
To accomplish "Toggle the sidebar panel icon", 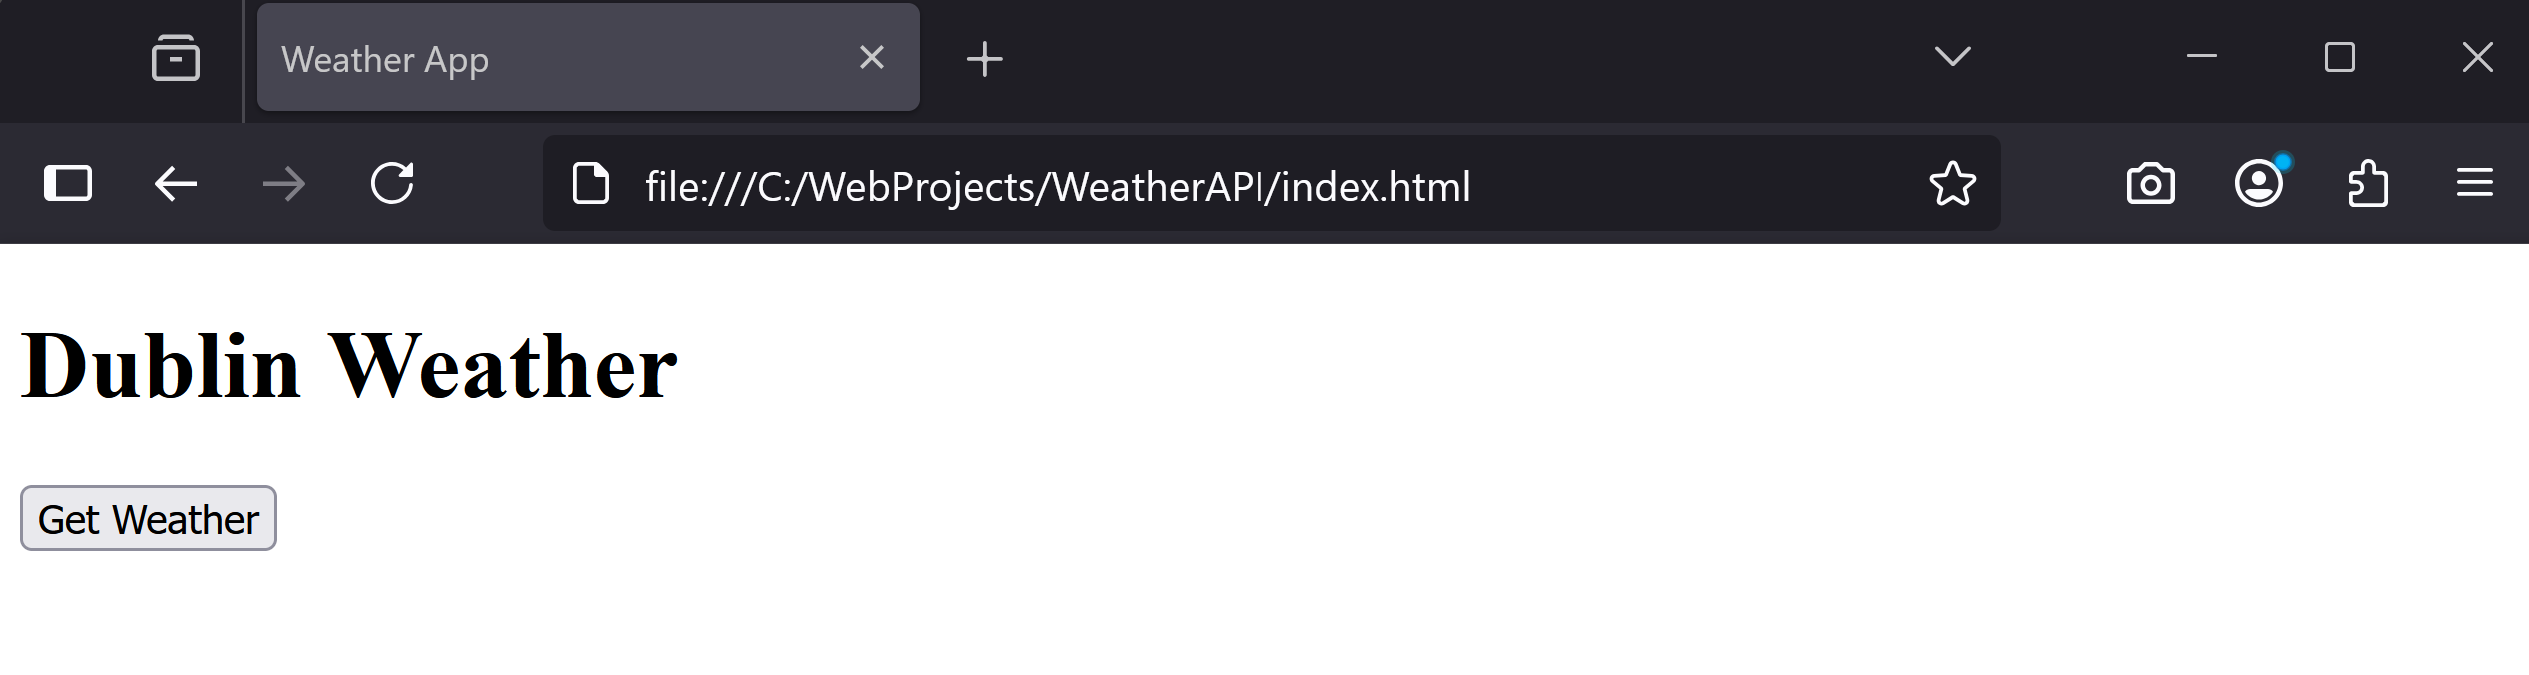I will [68, 184].
